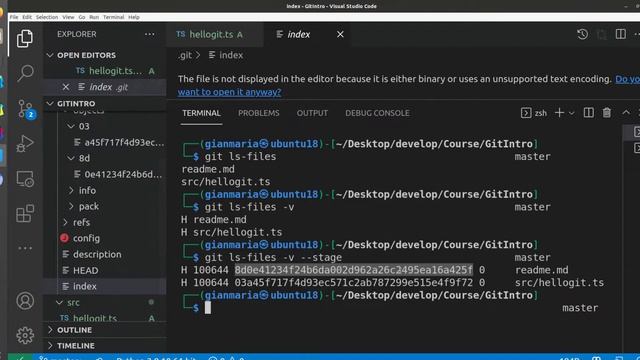Open the File menu

point(14,17)
